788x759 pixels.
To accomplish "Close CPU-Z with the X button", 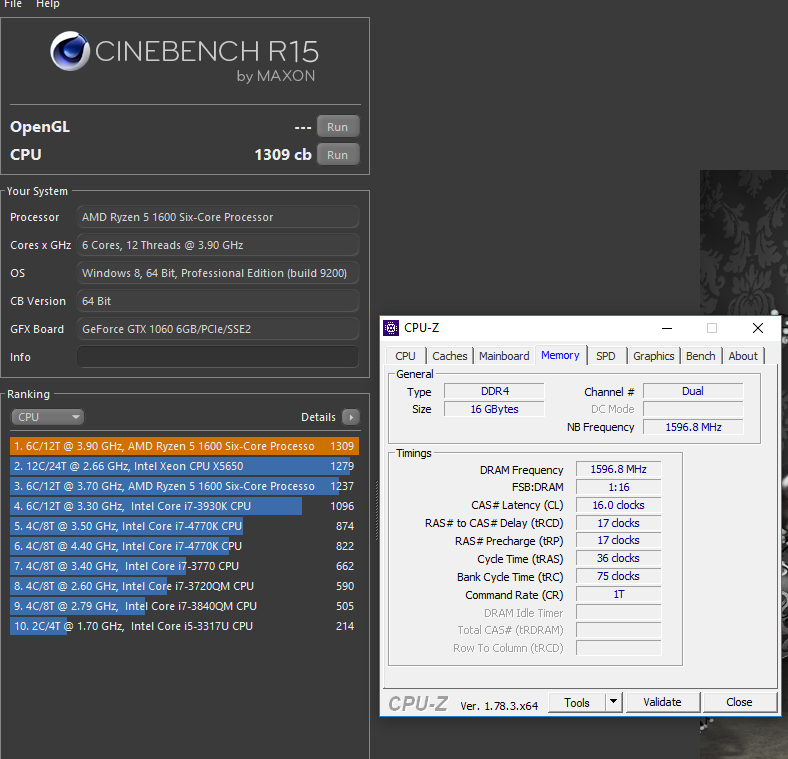I will click(x=757, y=328).
